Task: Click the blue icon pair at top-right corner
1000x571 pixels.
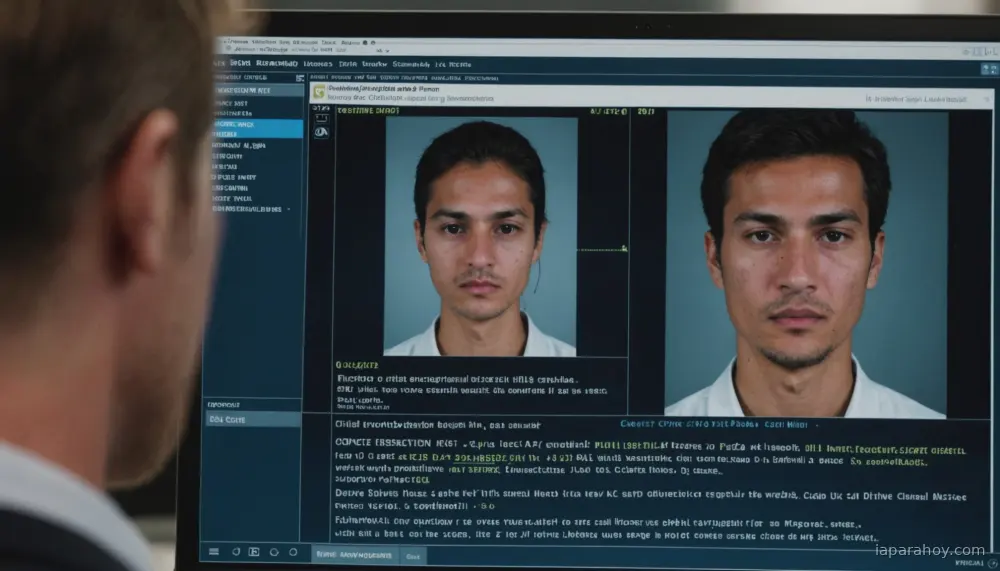Action: 989,69
